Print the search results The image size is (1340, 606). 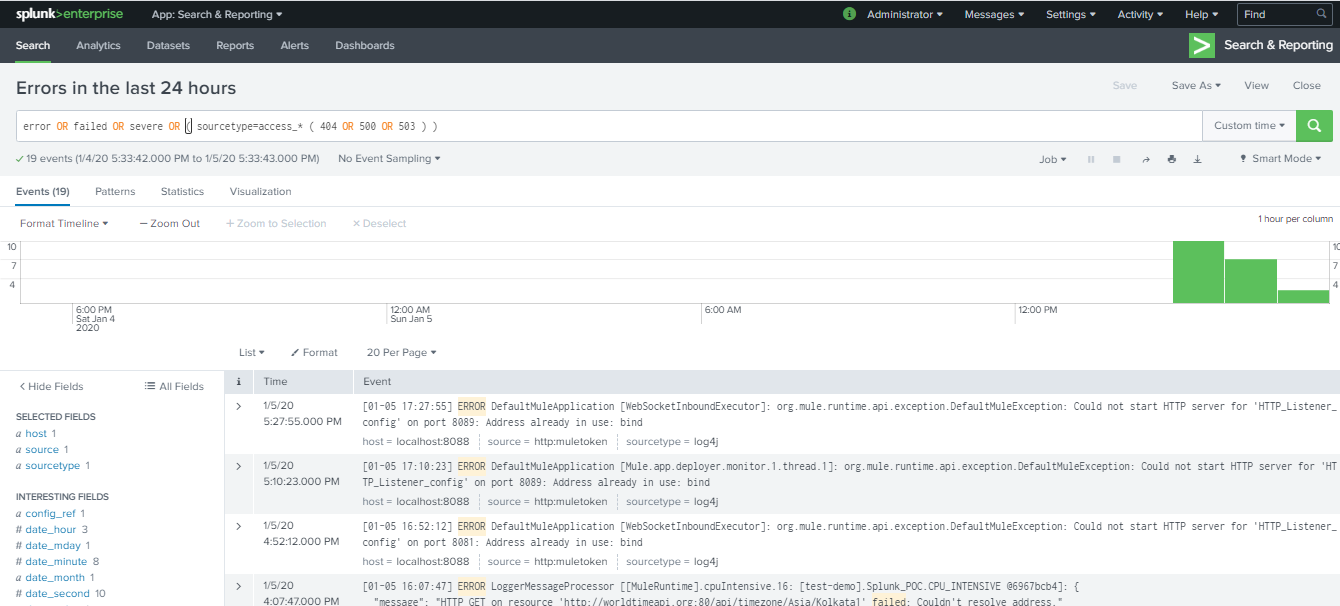[x=1172, y=159]
